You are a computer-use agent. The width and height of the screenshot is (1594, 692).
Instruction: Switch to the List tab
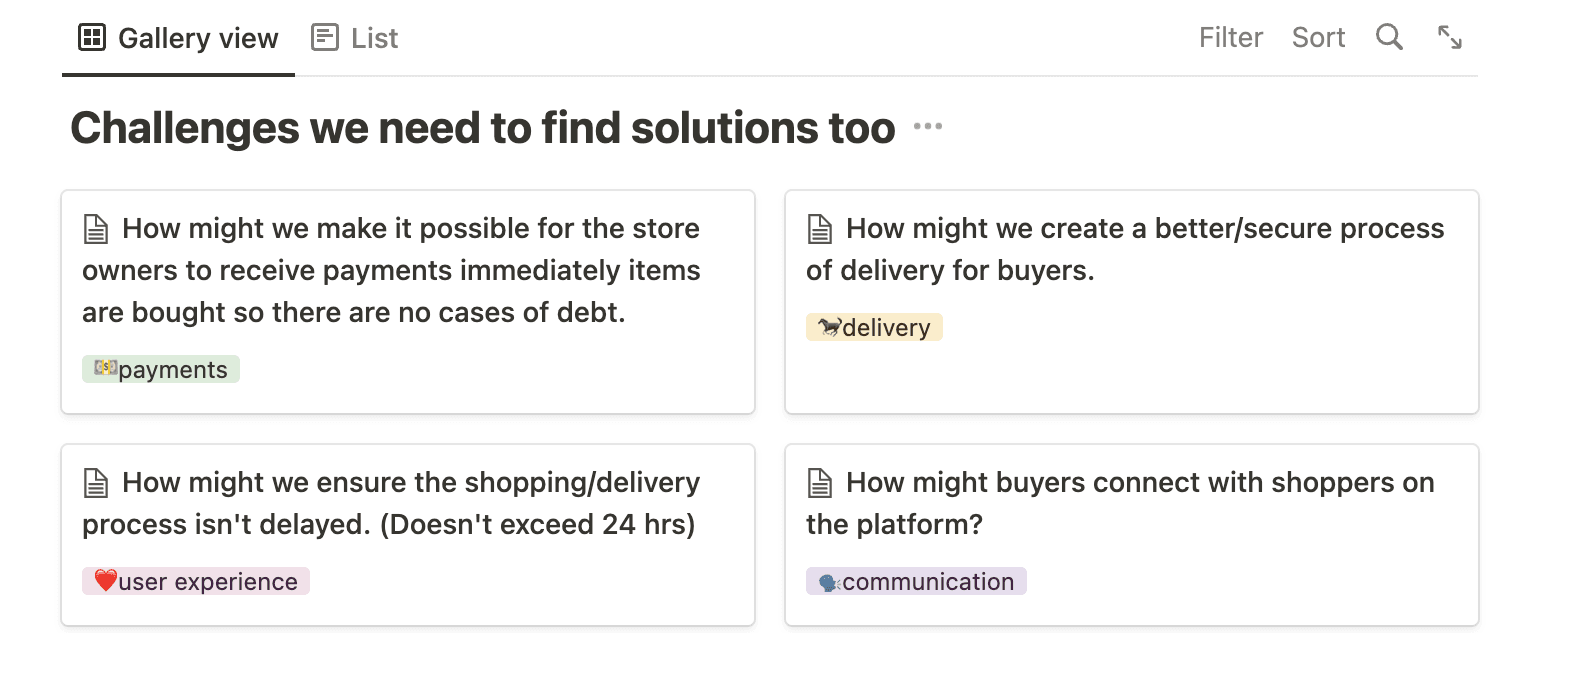(374, 38)
